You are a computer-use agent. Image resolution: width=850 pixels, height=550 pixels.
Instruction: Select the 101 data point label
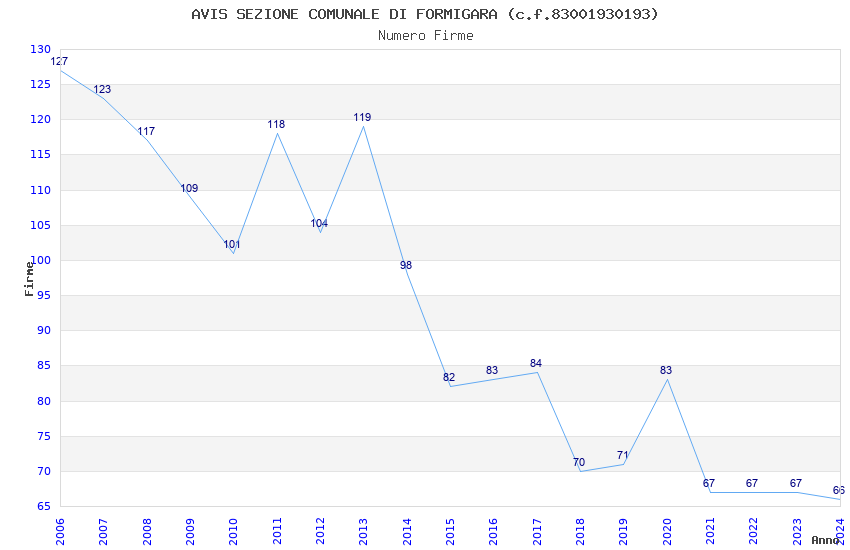click(x=232, y=244)
